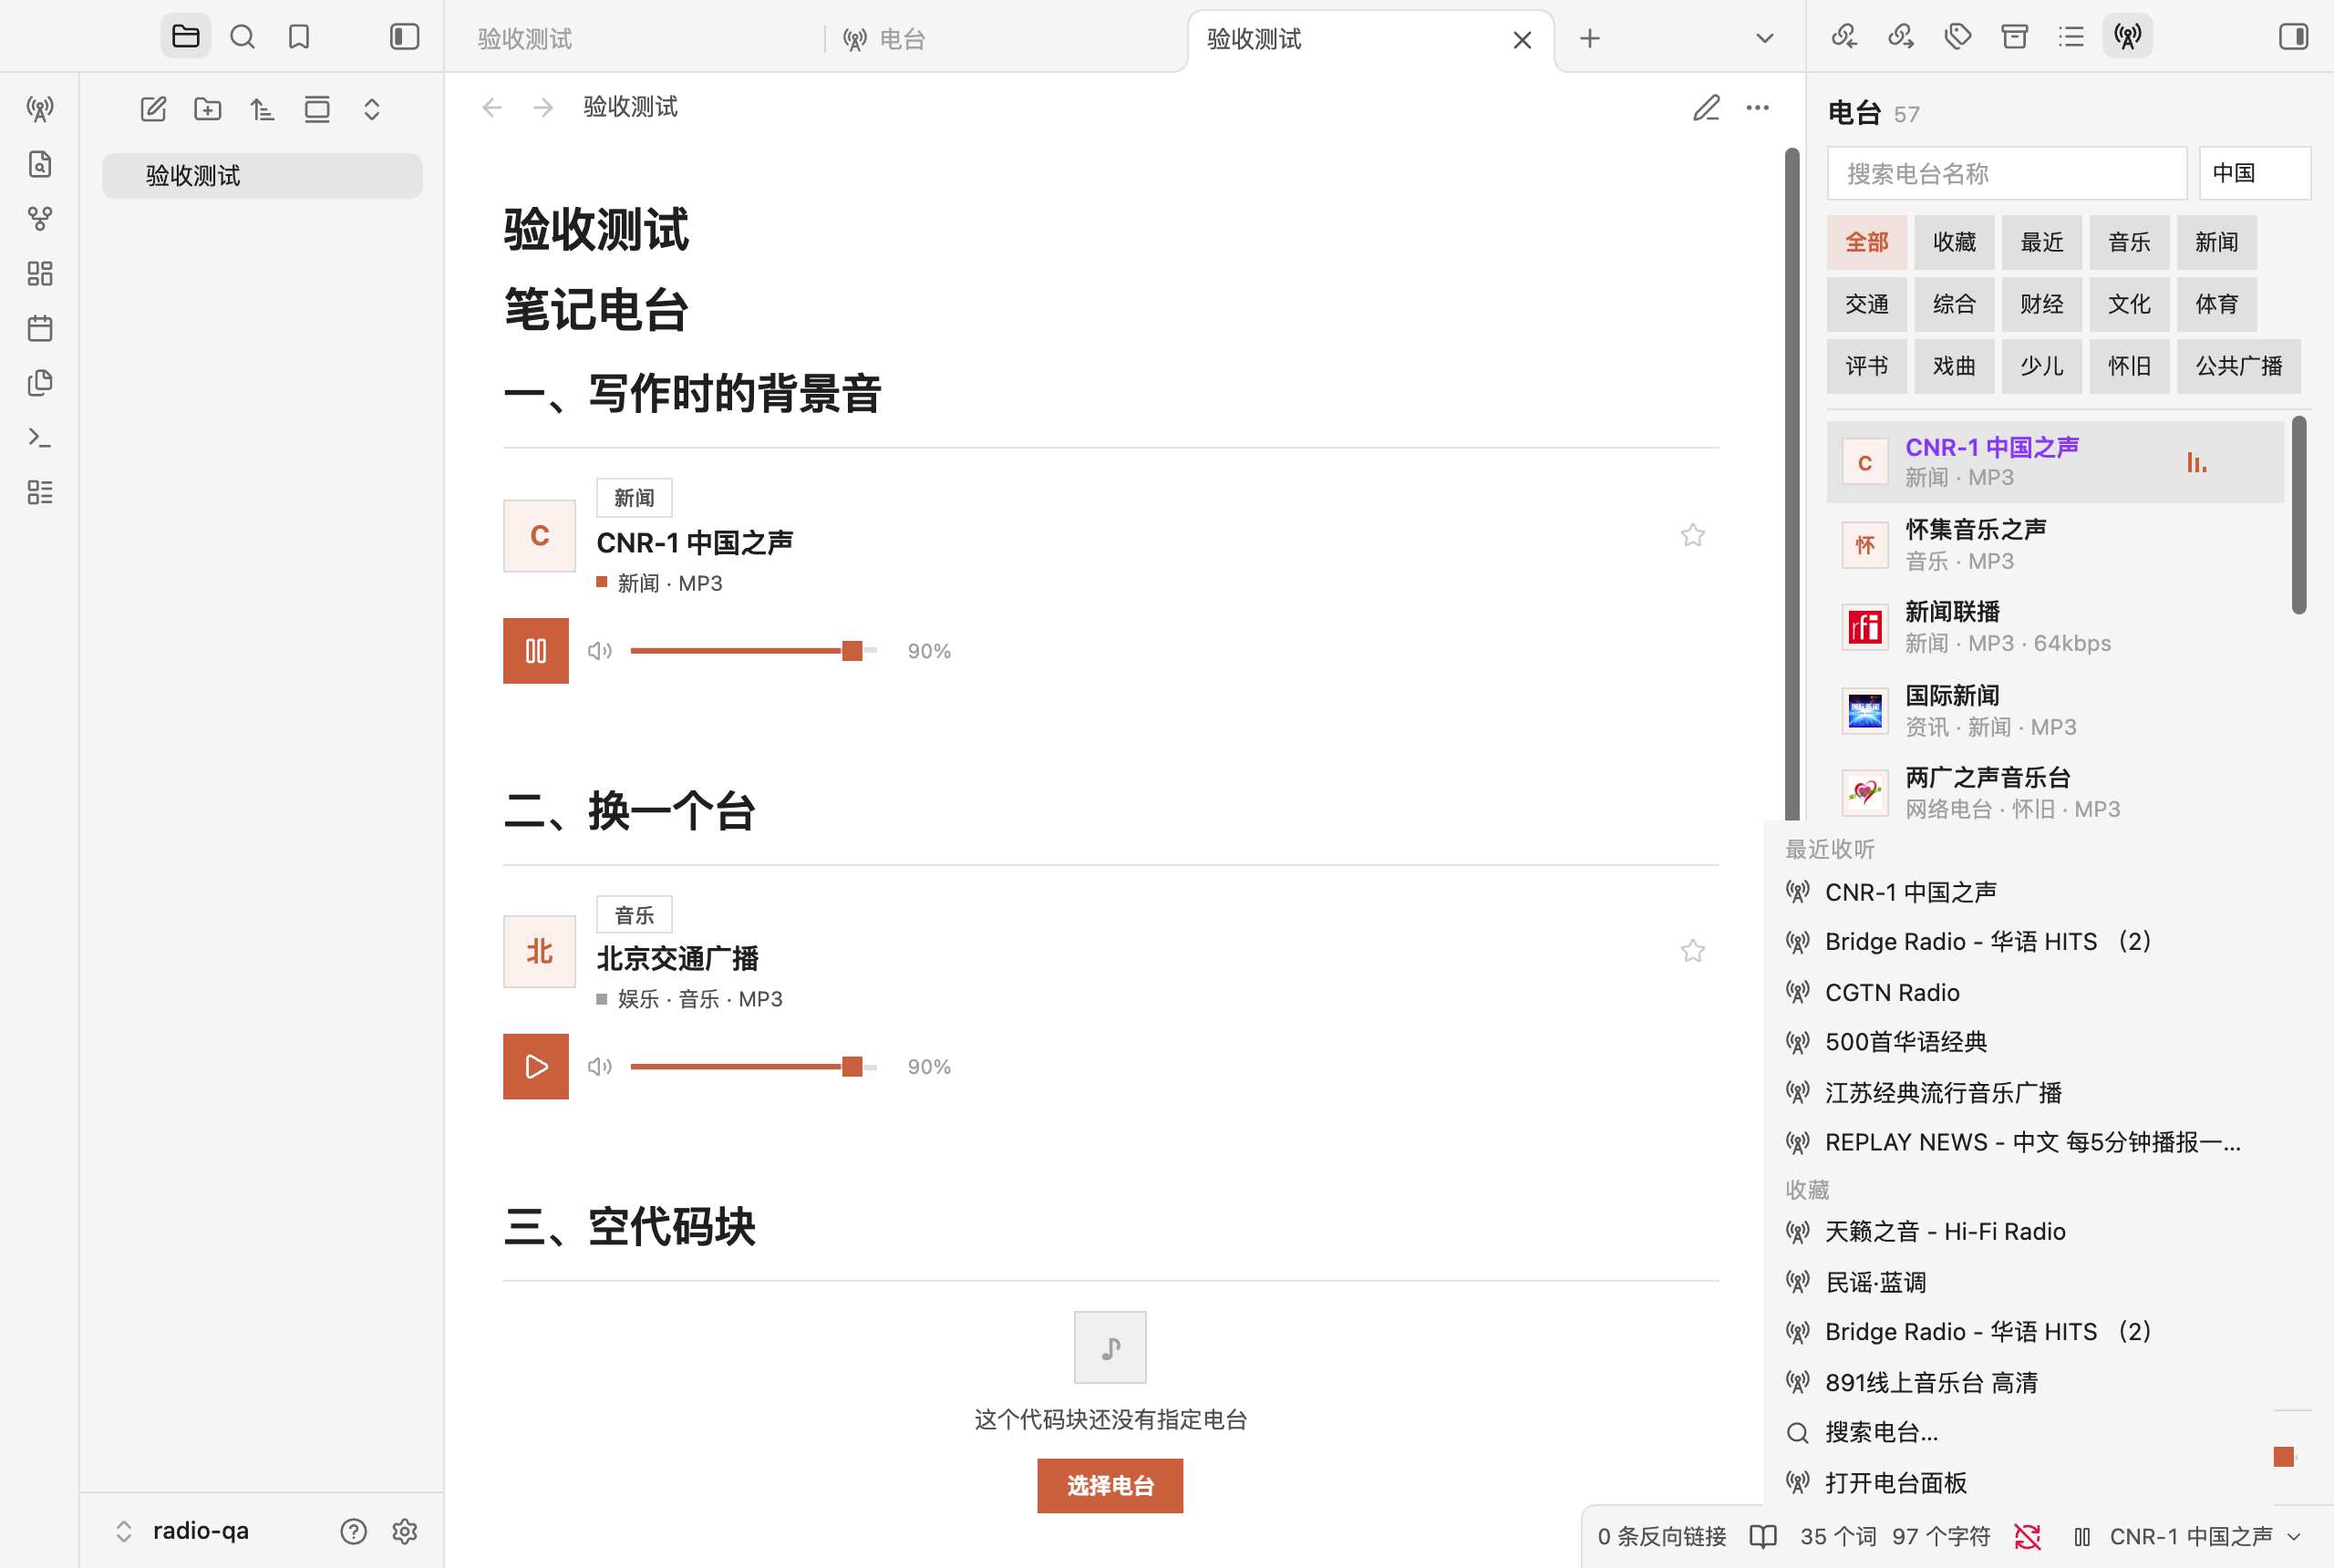
Task: Open graph view ribbon icon
Action: (x=40, y=219)
